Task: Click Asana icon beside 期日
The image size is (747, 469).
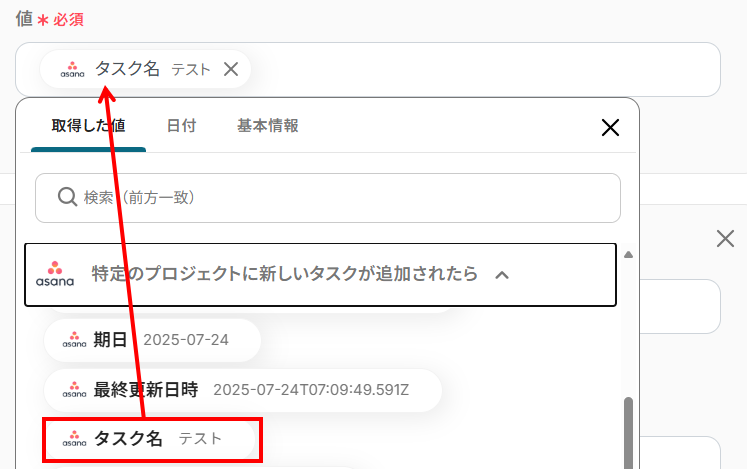Action: pyautogui.click(x=74, y=340)
